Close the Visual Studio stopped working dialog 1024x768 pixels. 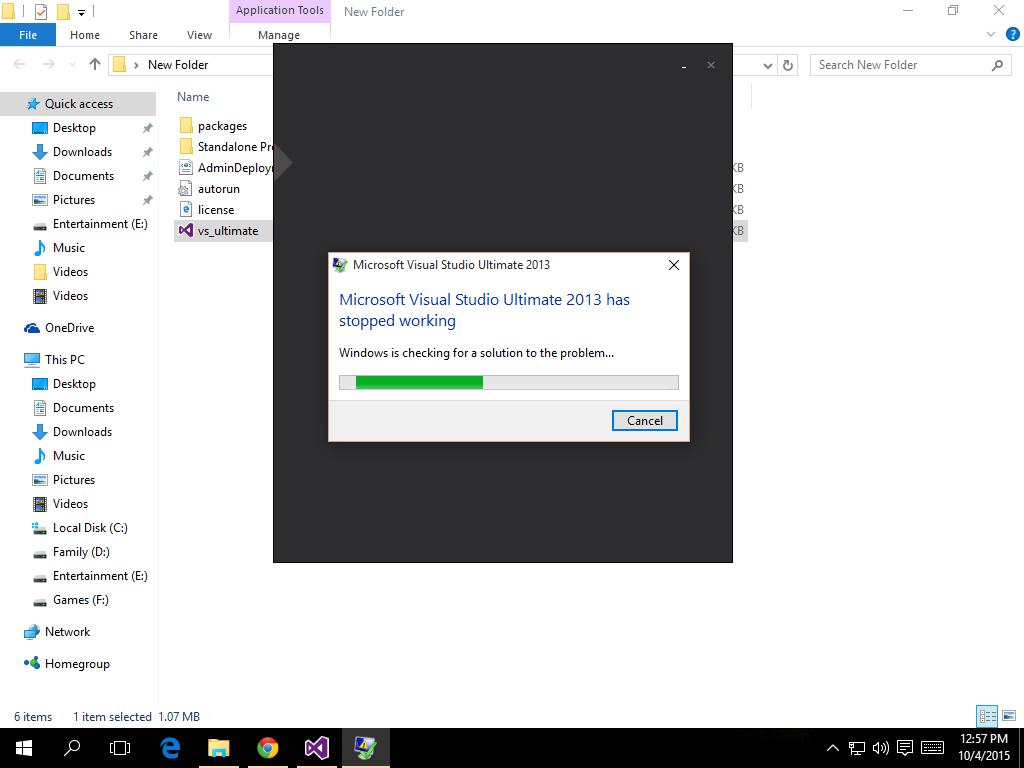tap(674, 265)
